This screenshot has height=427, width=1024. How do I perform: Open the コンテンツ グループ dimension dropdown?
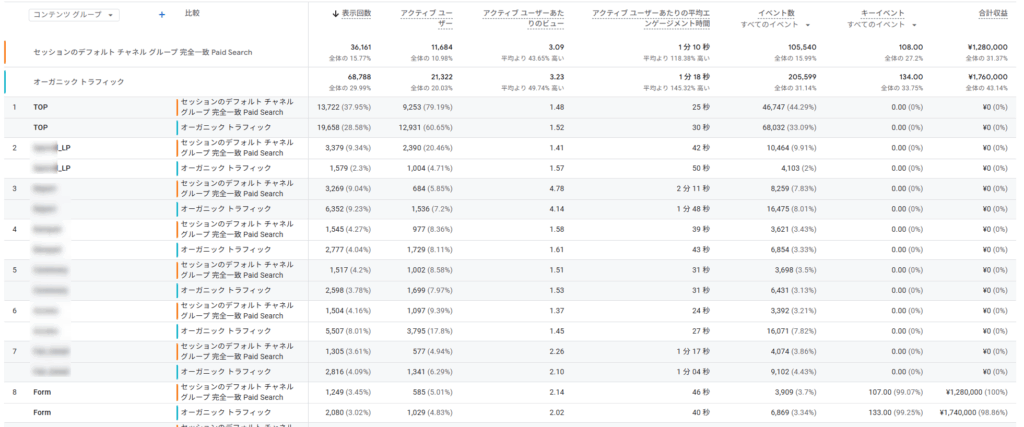click(75, 15)
